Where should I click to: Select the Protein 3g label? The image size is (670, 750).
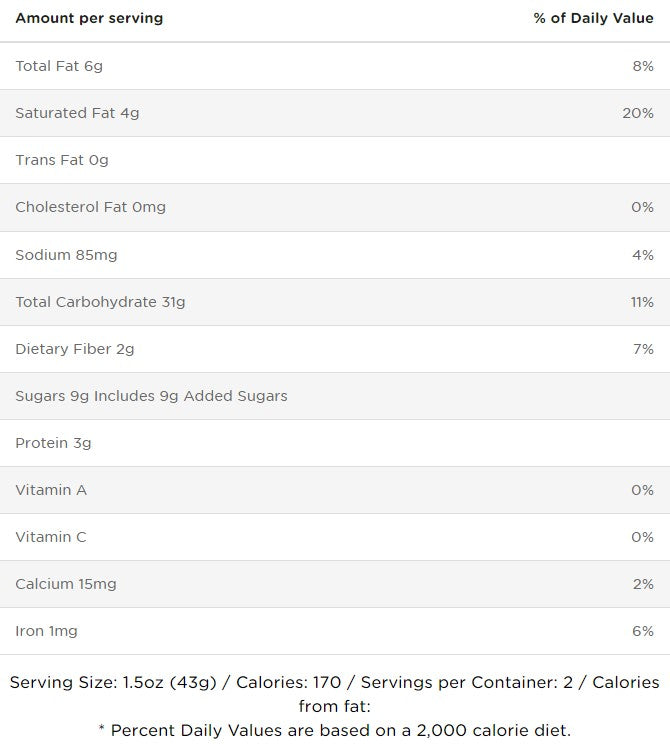[53, 443]
